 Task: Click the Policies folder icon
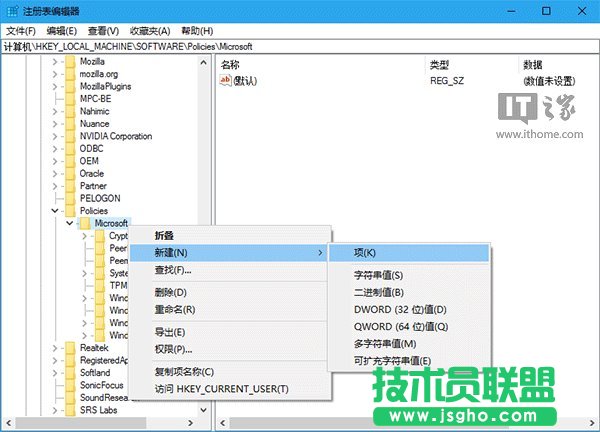[70, 211]
